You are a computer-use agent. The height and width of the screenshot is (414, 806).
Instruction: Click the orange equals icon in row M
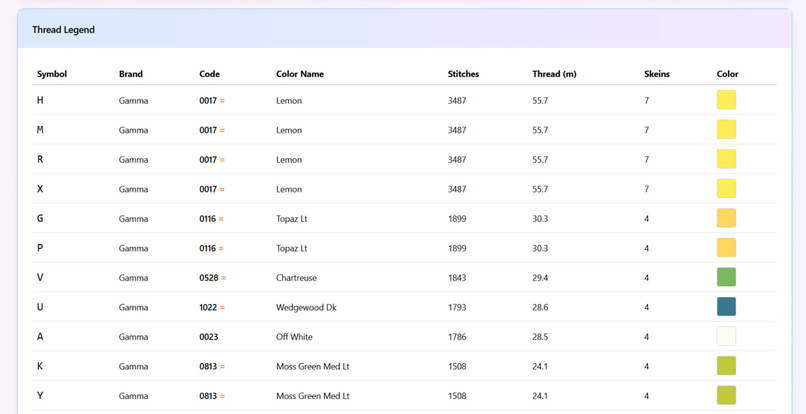pyautogui.click(x=222, y=130)
